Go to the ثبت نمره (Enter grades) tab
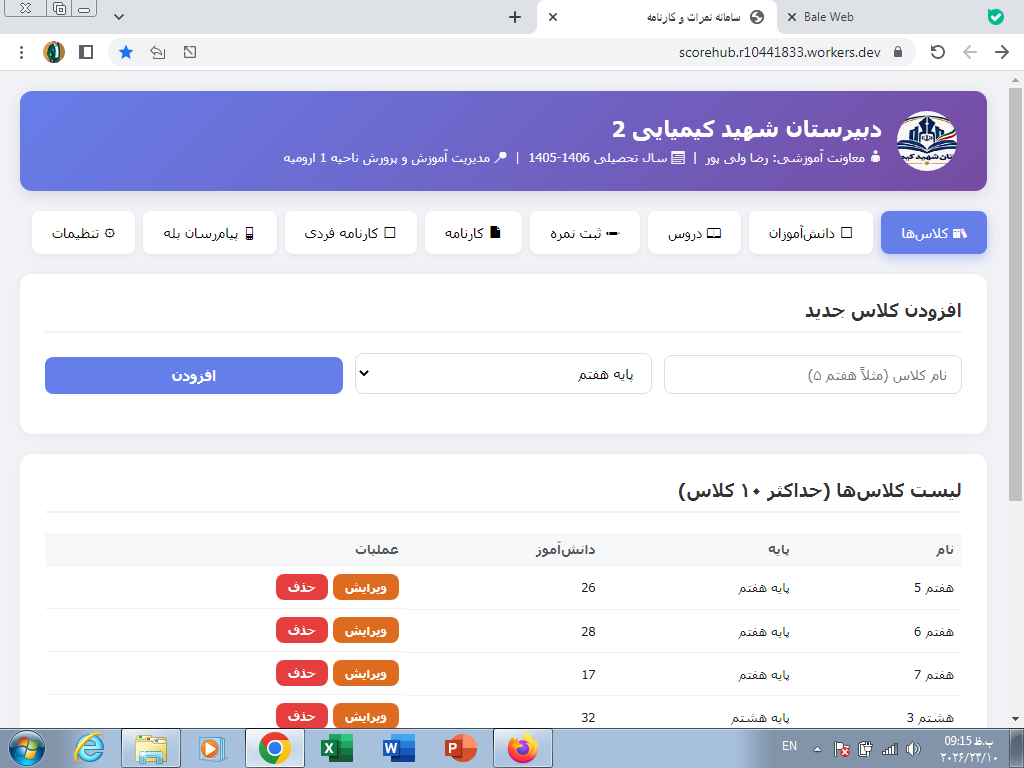 pyautogui.click(x=584, y=232)
